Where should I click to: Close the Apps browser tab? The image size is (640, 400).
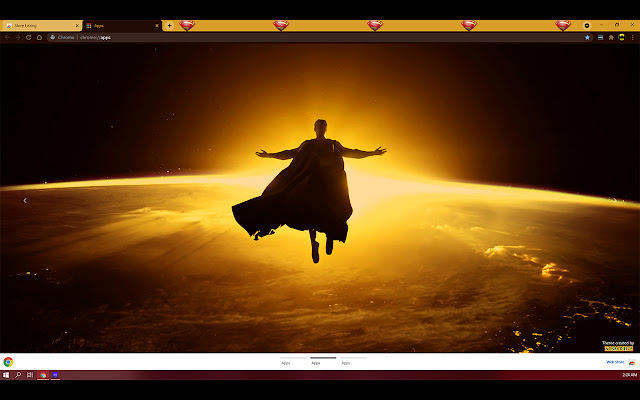[157, 26]
